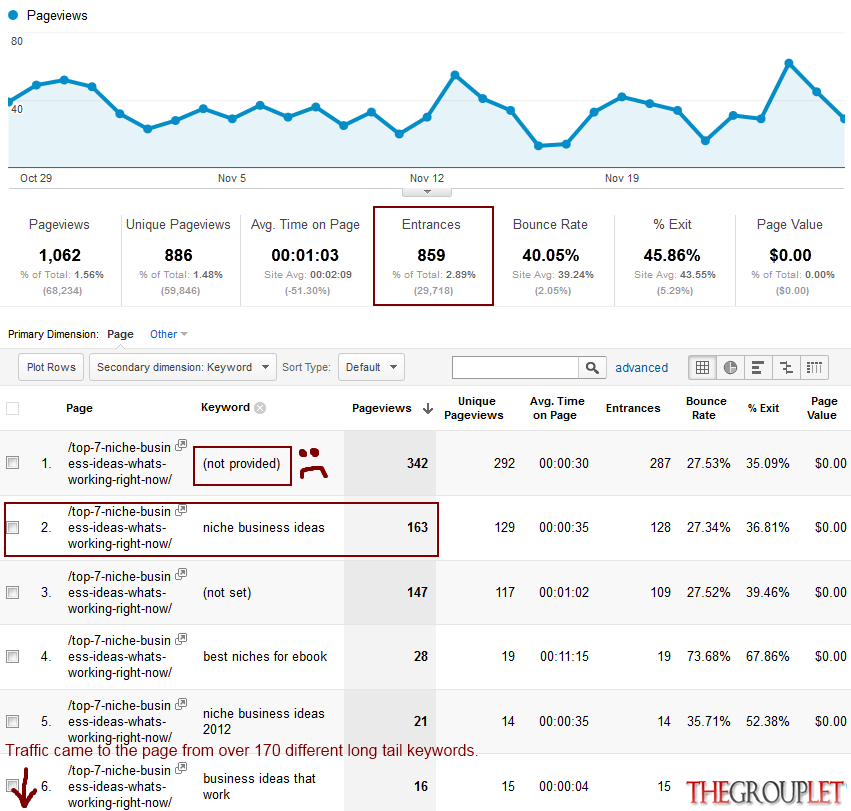This screenshot has width=851, height=811.
Task: Open row 1 page in new window
Action: click(x=181, y=445)
